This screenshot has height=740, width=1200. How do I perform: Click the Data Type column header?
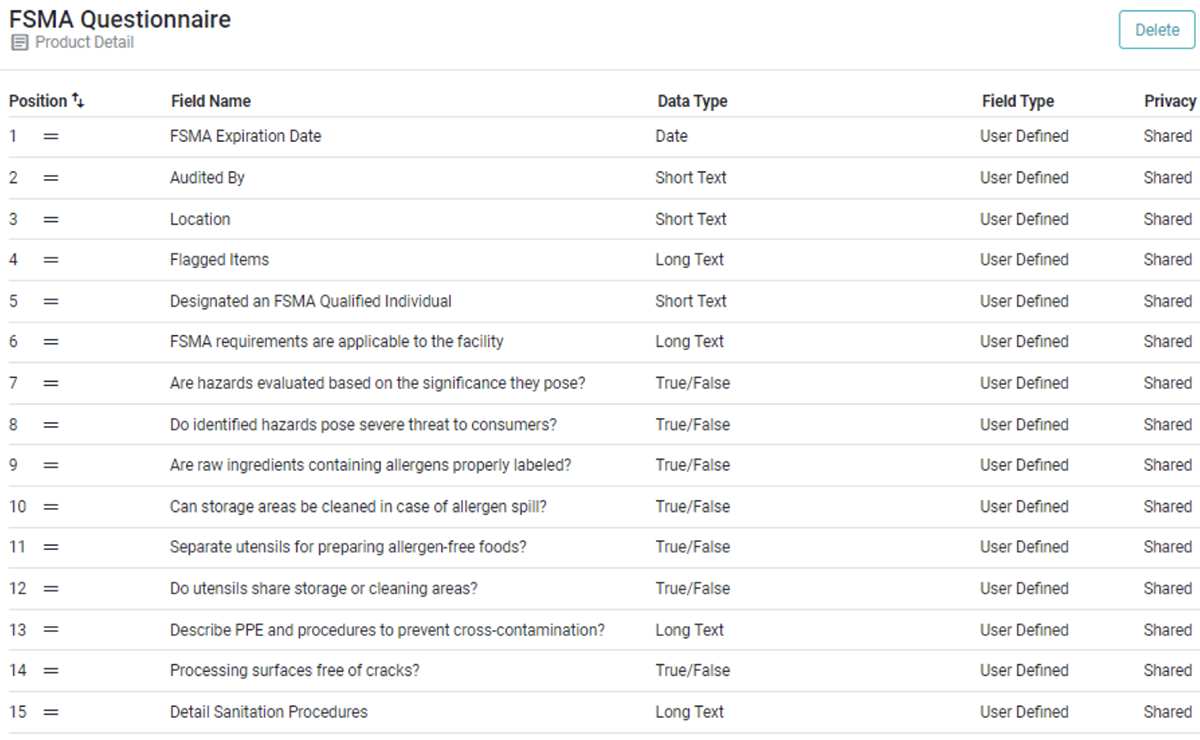[692, 101]
